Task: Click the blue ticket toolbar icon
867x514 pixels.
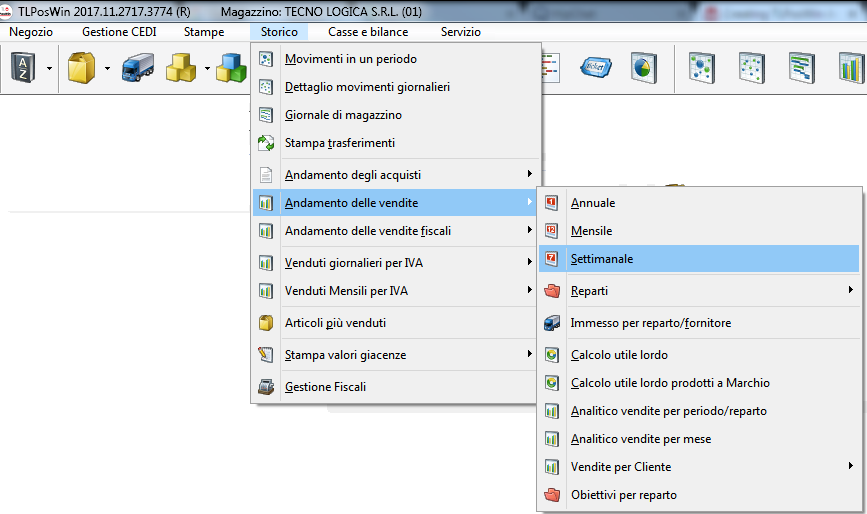Action: point(596,68)
